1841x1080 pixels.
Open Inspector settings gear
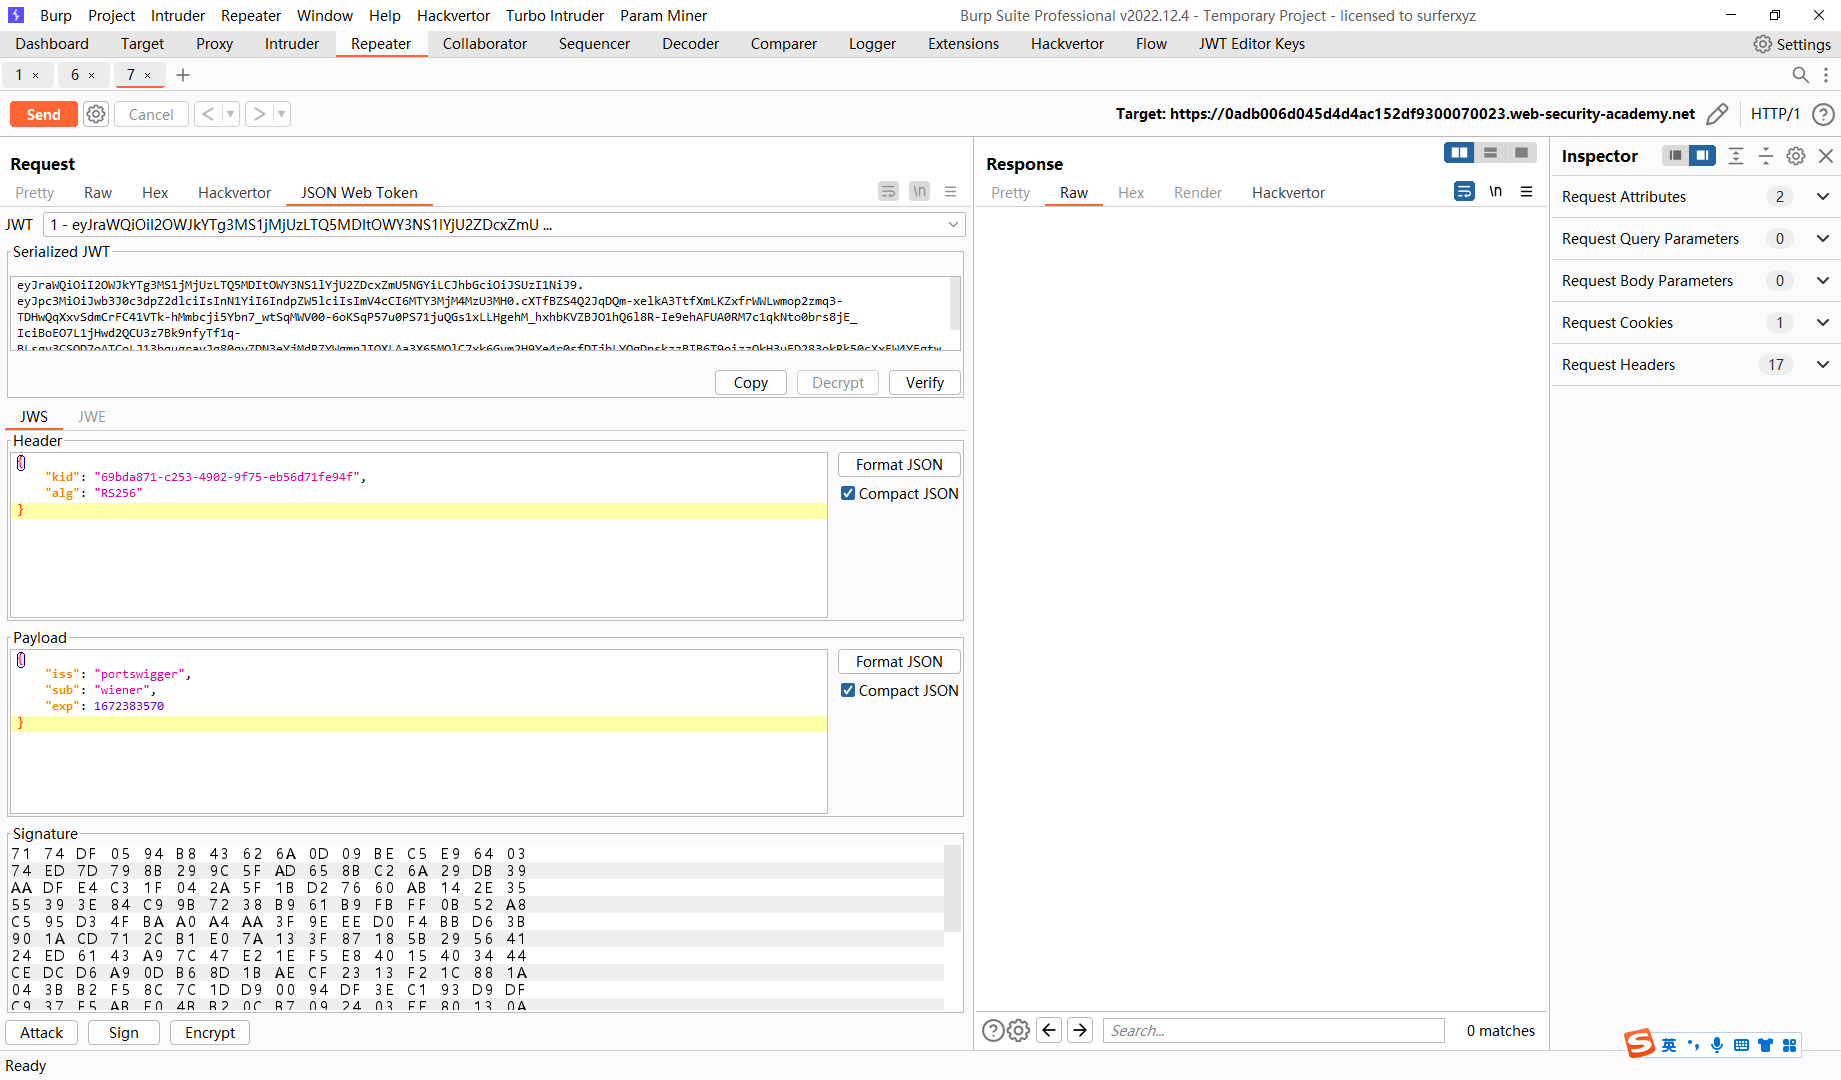[1796, 155]
